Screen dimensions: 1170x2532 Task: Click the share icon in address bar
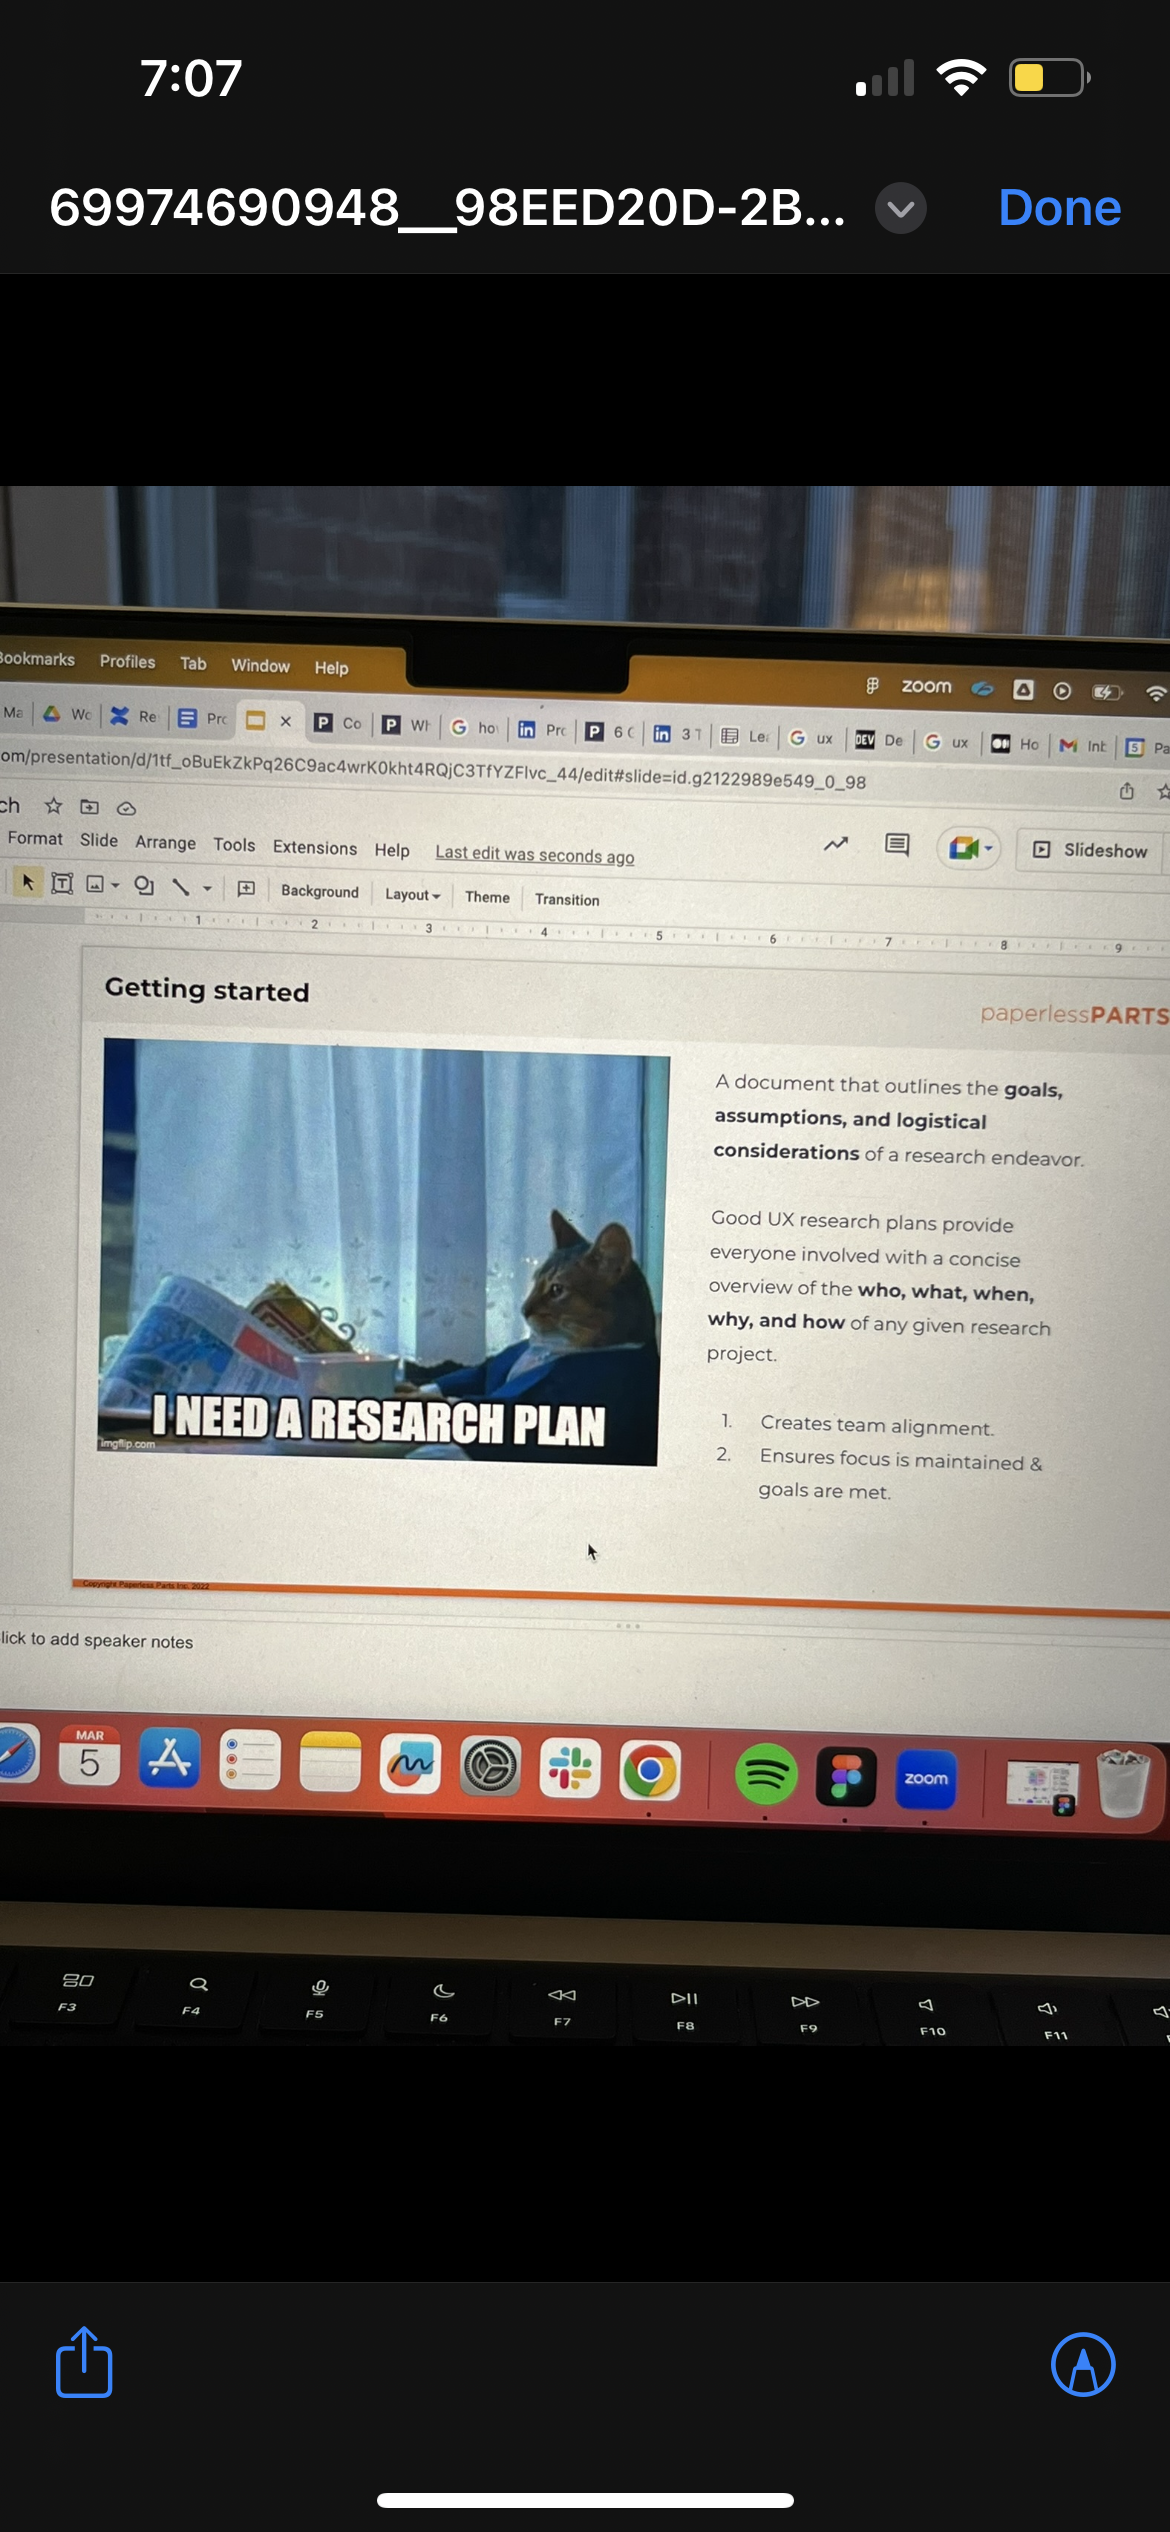[x=1127, y=791]
